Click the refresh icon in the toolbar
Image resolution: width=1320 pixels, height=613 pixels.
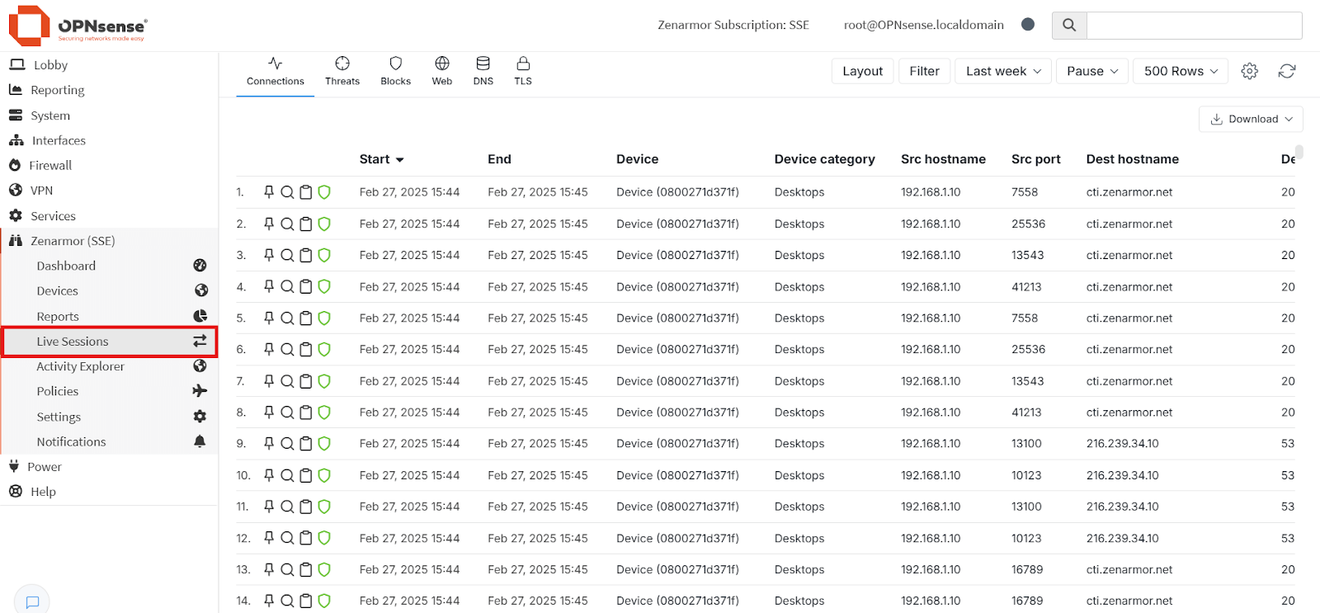1287,71
